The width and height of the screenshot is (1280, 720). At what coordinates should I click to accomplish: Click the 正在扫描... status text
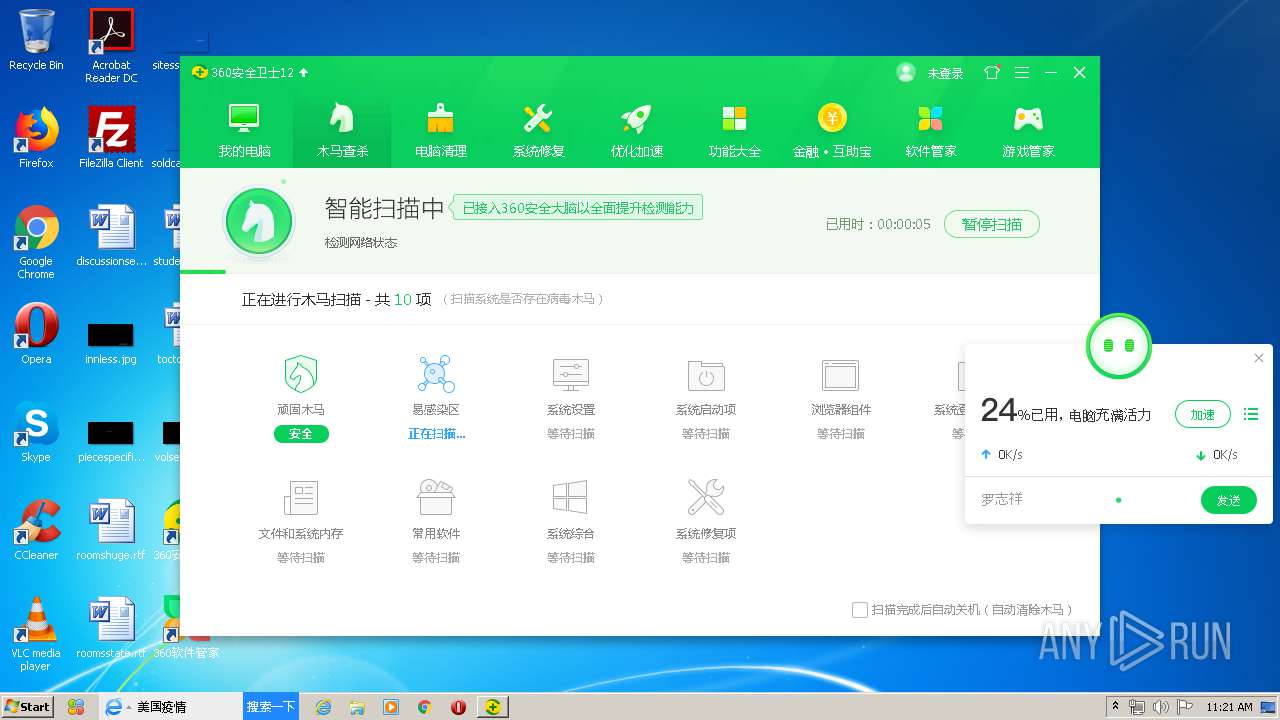[436, 434]
